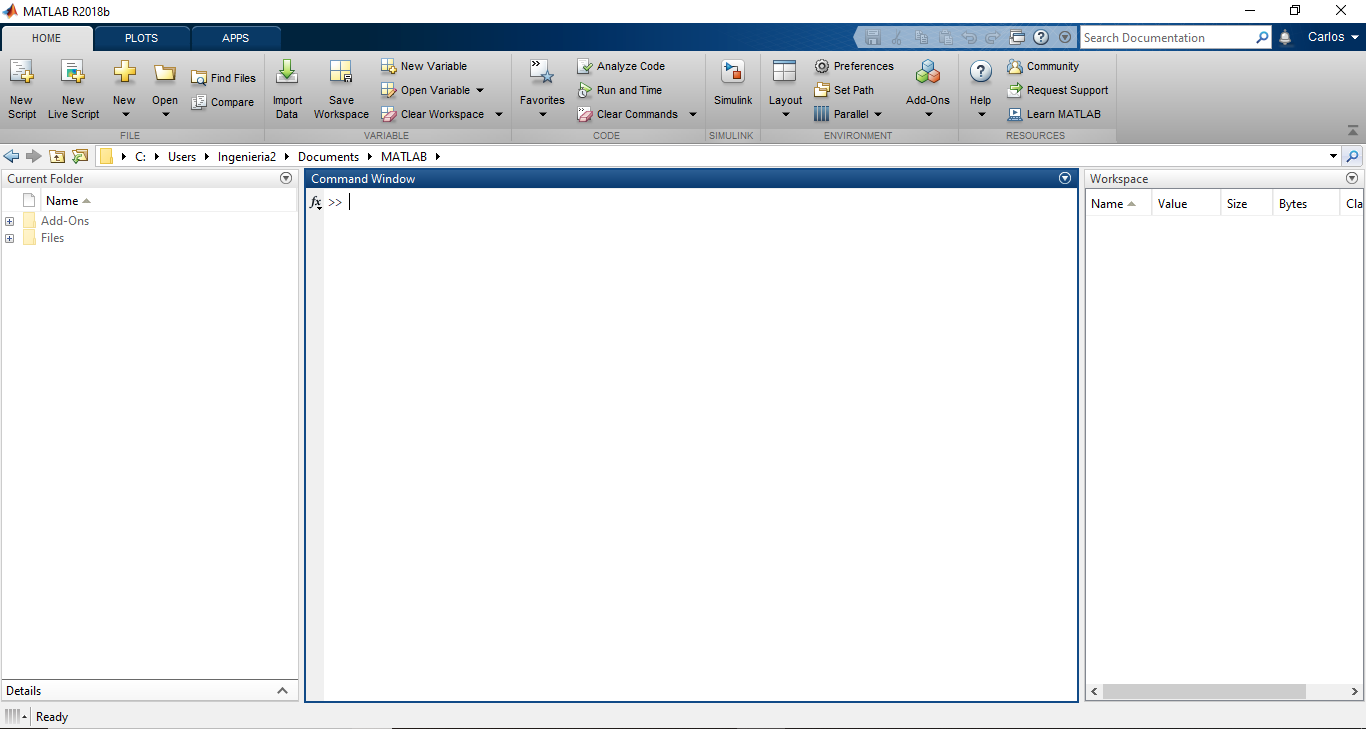Launch Simulink

pos(733,84)
